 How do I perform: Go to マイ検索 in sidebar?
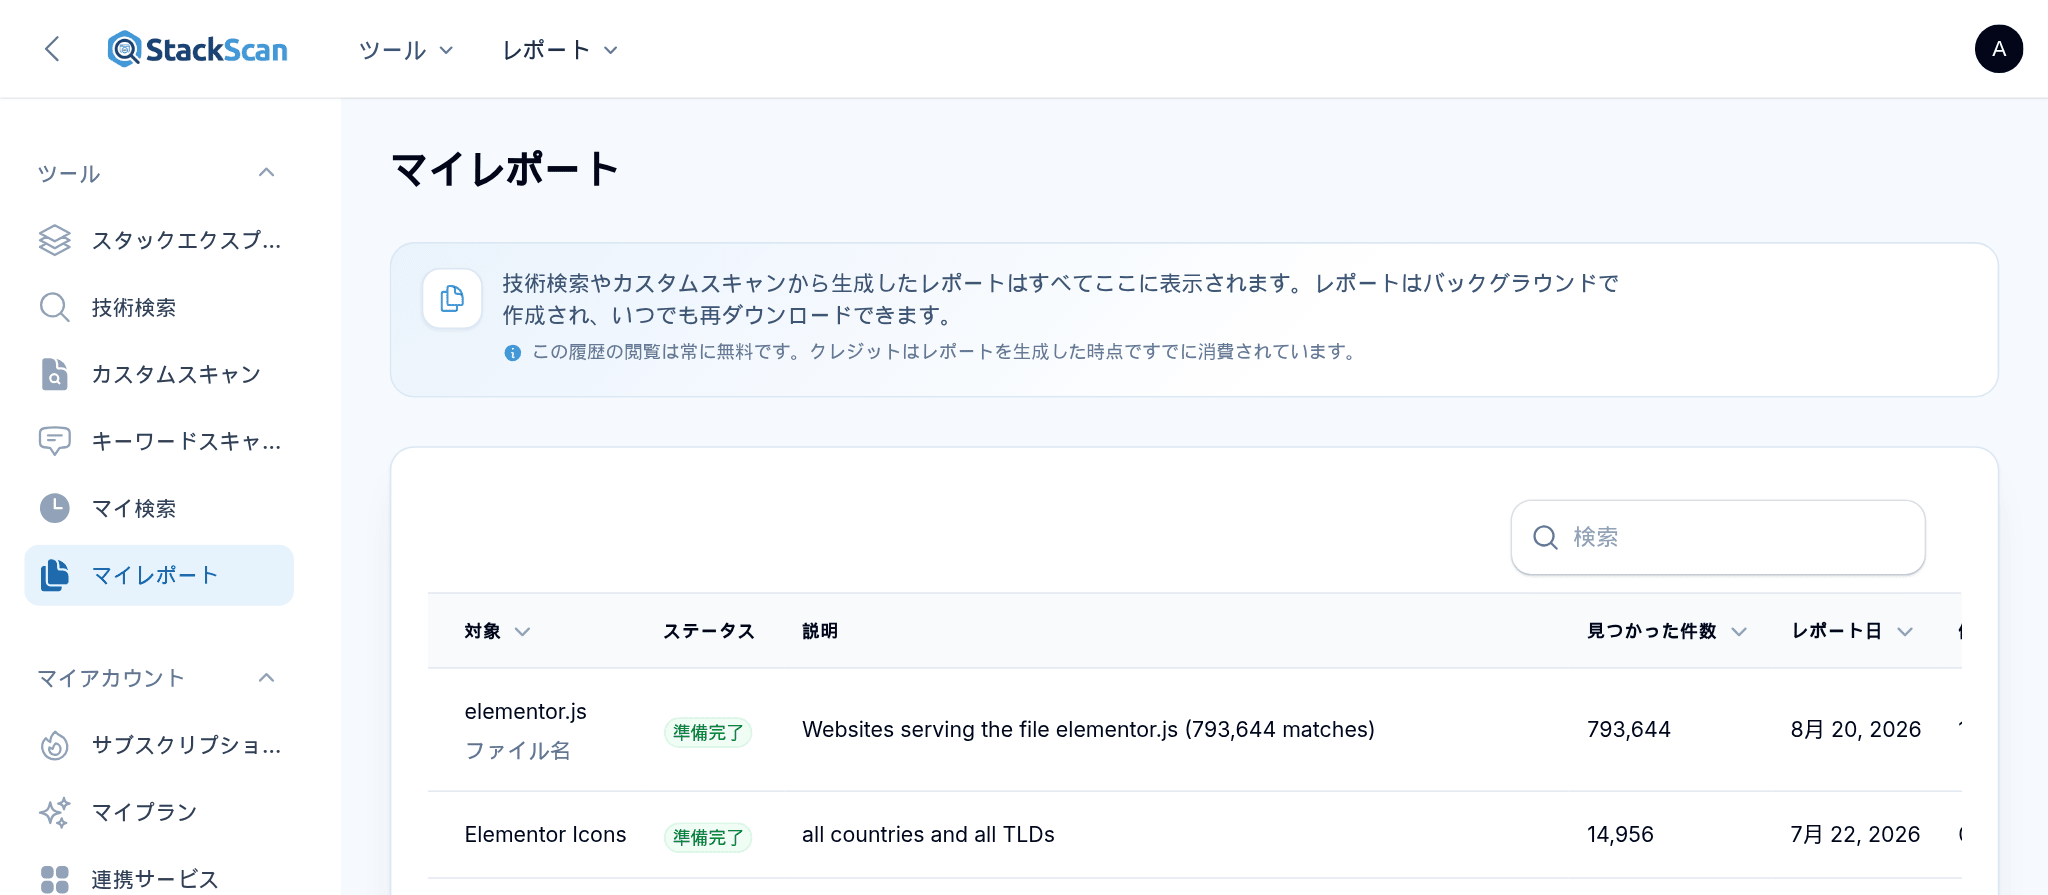point(159,508)
